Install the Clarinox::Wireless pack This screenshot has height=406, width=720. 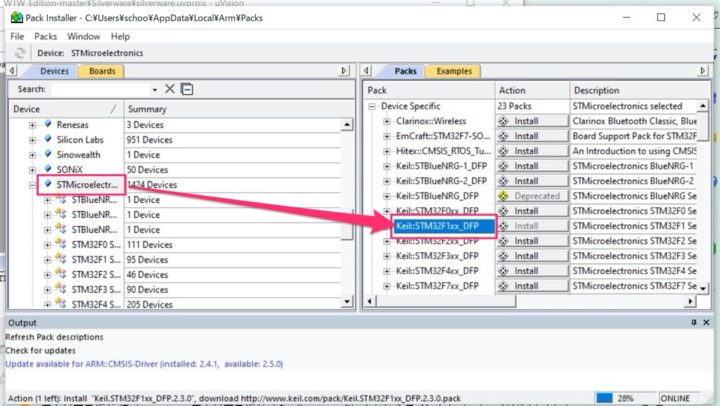click(x=532, y=121)
